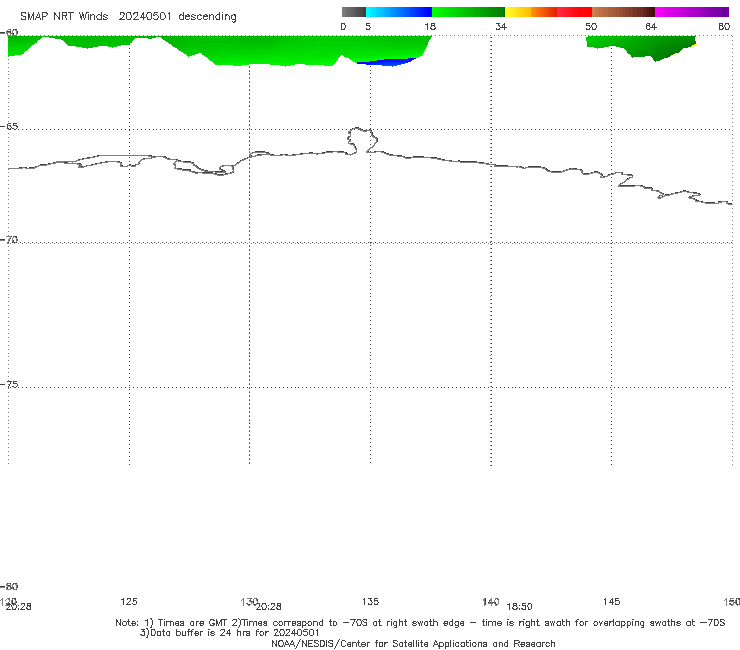Click the latitude label '-80'
Viewport: 740px width, 650px height.
click(9, 586)
